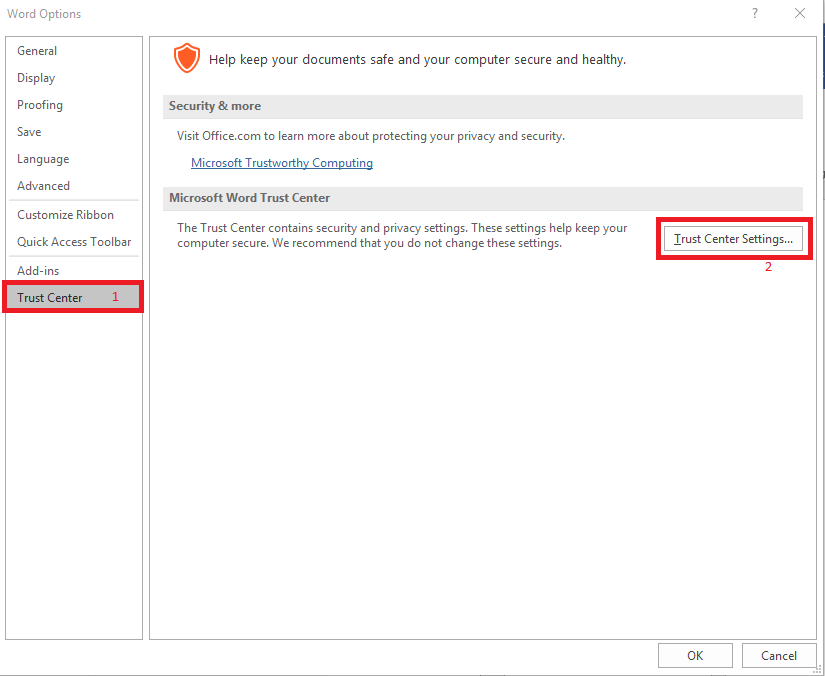Go to the Proofing settings category
The height and width of the screenshot is (676, 825).
(40, 105)
